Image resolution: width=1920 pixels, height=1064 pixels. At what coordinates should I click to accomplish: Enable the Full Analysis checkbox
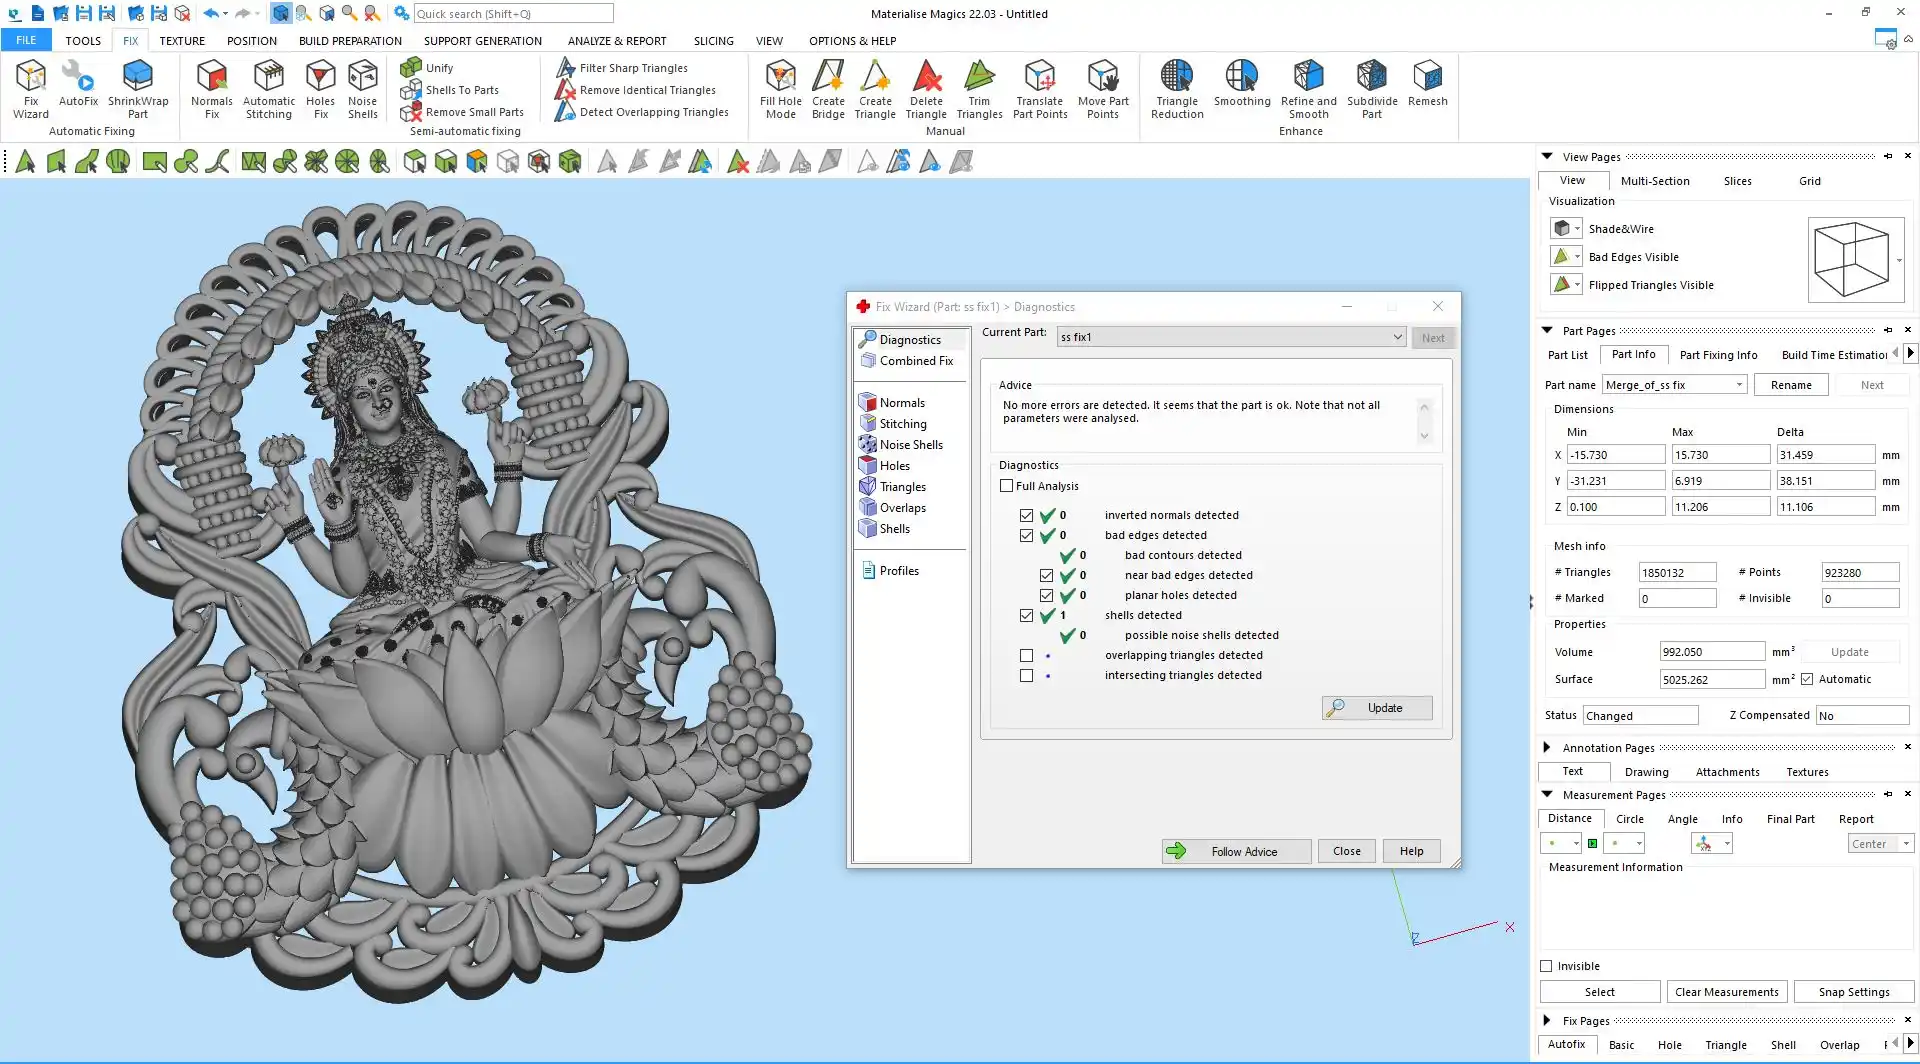pos(1007,486)
